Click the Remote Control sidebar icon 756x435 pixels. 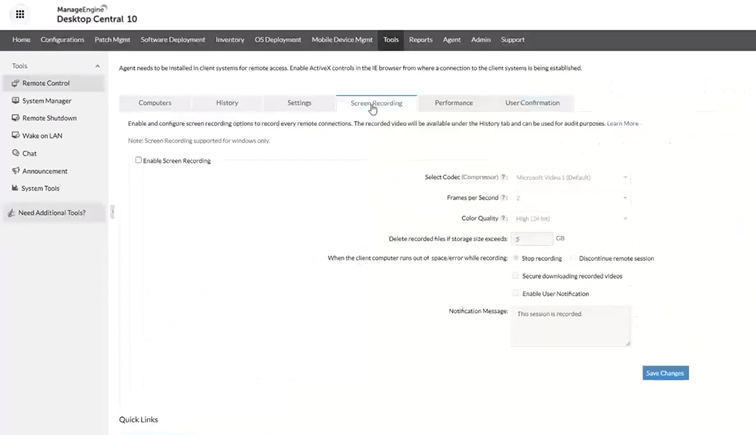coord(15,84)
